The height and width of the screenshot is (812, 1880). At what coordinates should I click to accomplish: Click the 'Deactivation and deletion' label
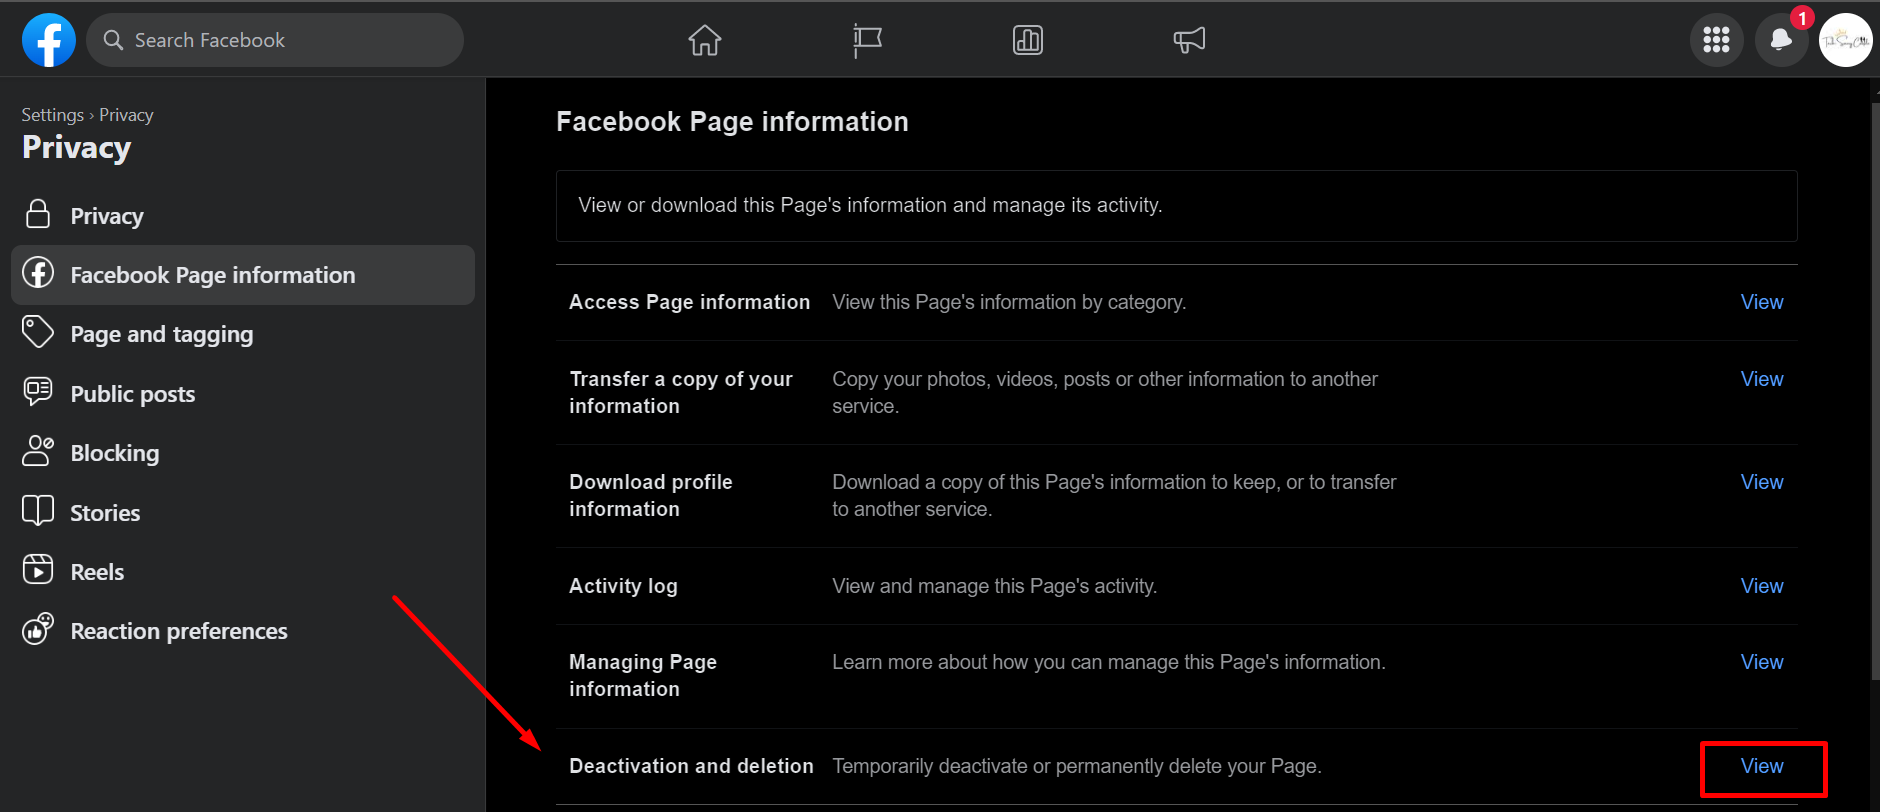pos(691,766)
